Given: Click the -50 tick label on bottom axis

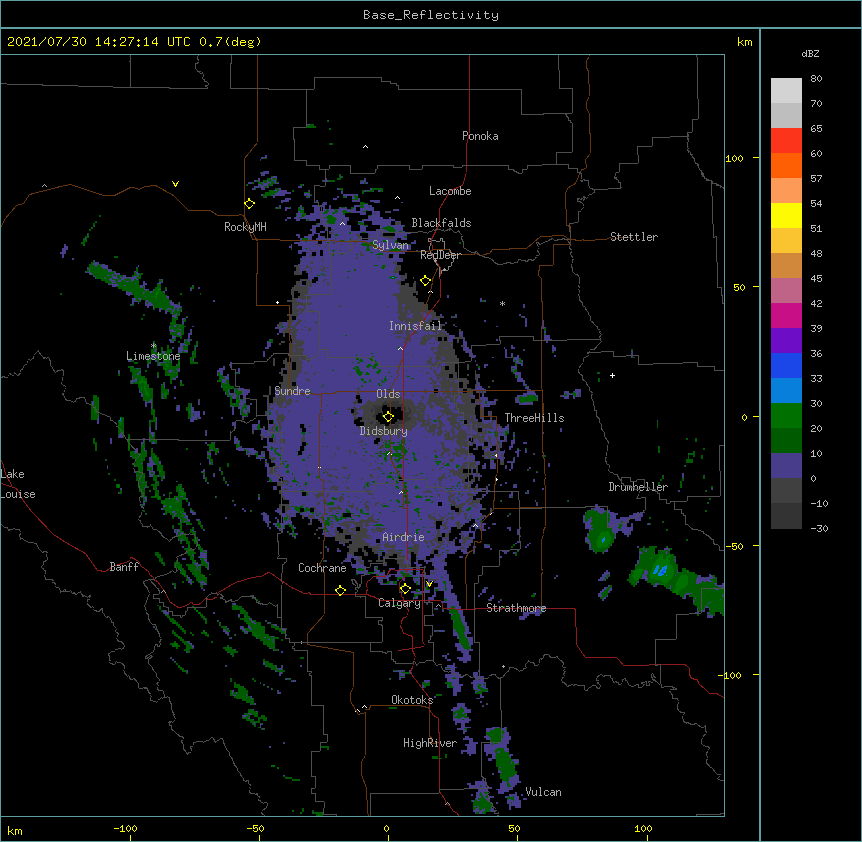Looking at the screenshot, I should (x=255, y=828).
